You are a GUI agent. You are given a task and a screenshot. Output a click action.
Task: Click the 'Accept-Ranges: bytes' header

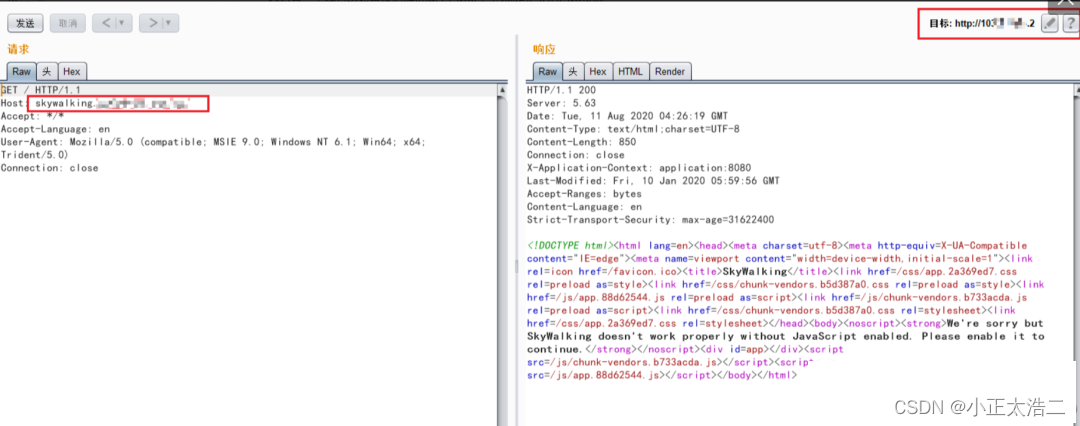584,194
